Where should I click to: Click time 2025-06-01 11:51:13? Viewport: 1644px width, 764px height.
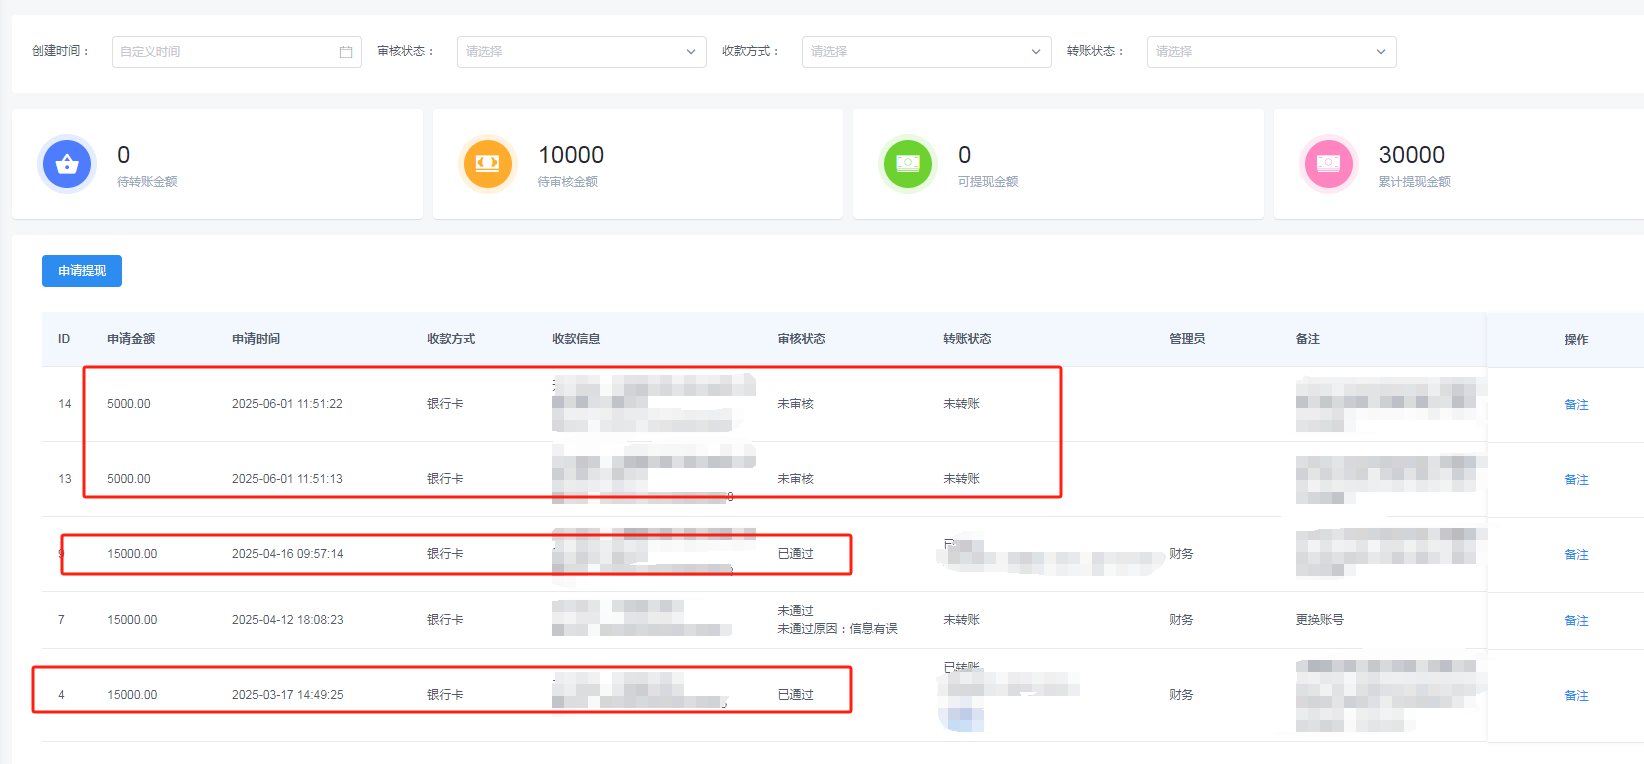click(x=287, y=479)
